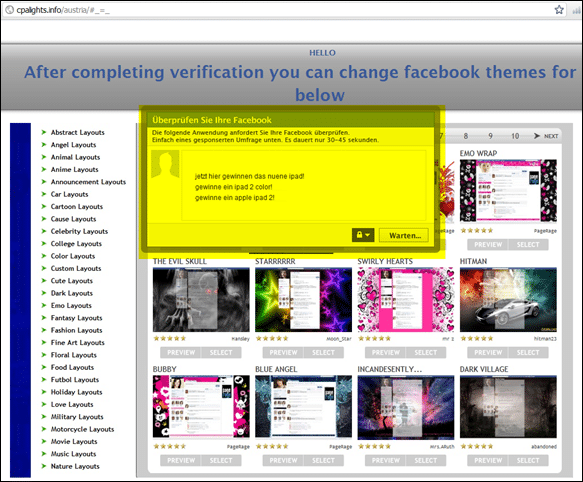The height and width of the screenshot is (482, 583).
Task: Open Anime Layouts category
Action: click(x=74, y=170)
